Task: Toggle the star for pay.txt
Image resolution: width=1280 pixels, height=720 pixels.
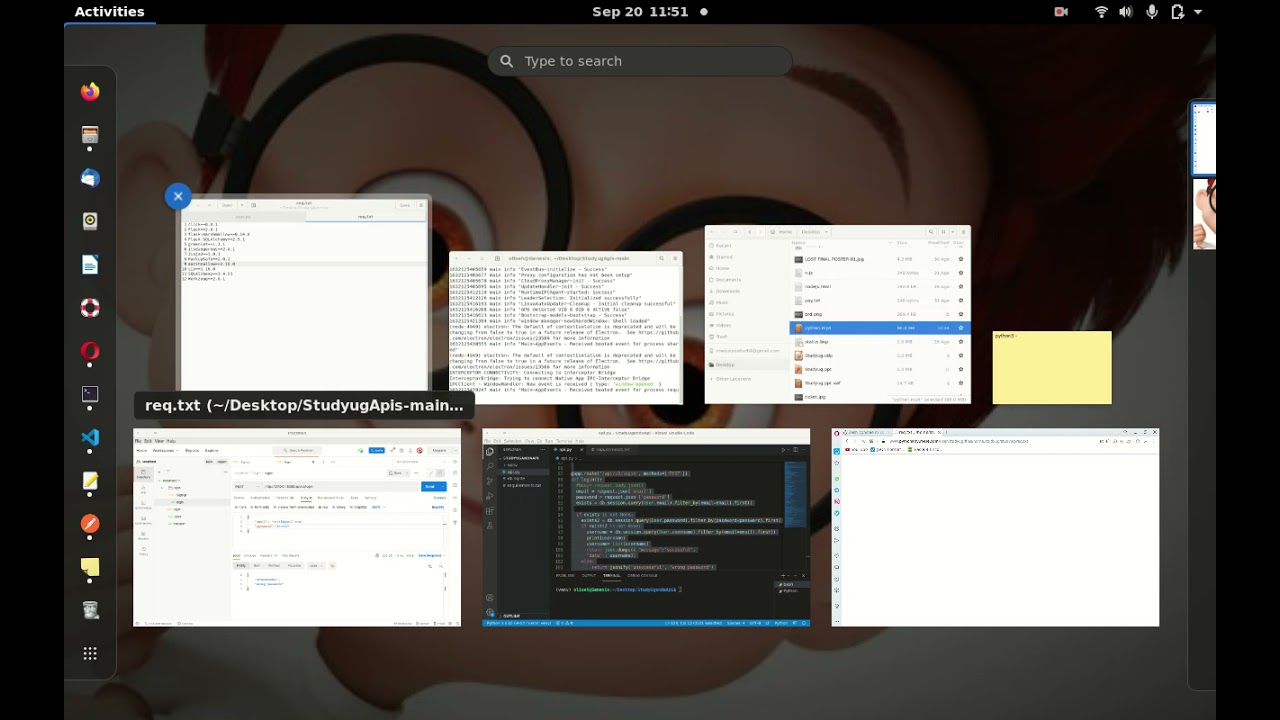Action: (961, 300)
